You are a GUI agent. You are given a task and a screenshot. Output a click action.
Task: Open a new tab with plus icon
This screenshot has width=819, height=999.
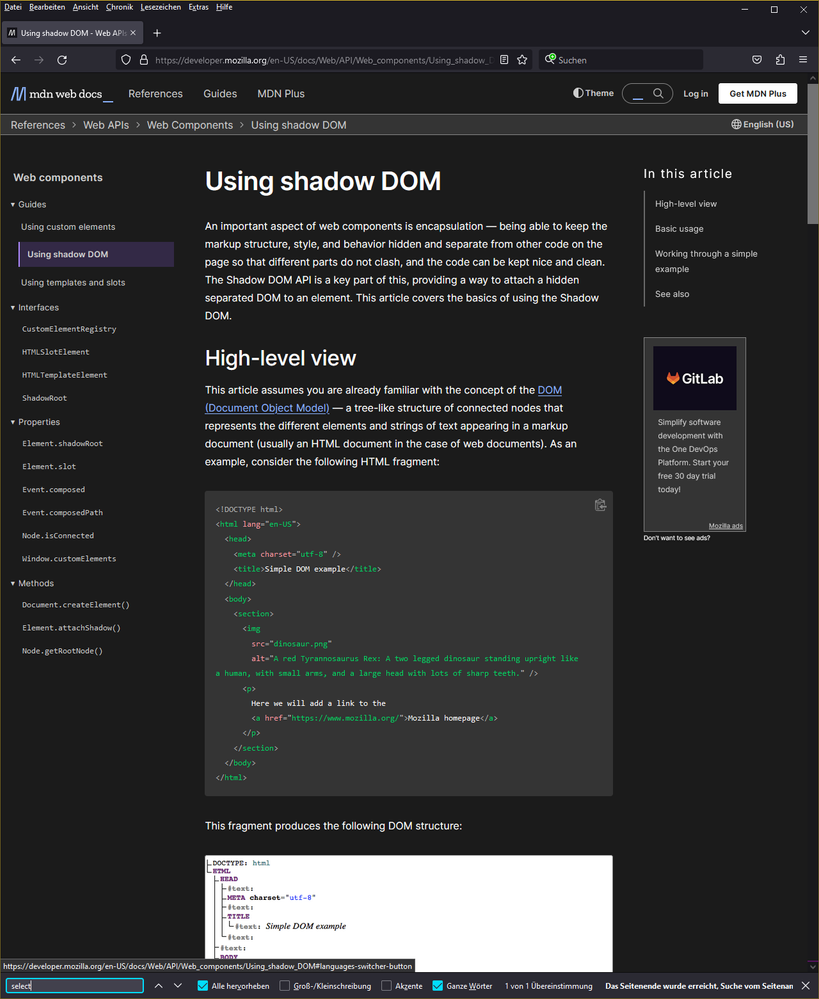pos(157,33)
